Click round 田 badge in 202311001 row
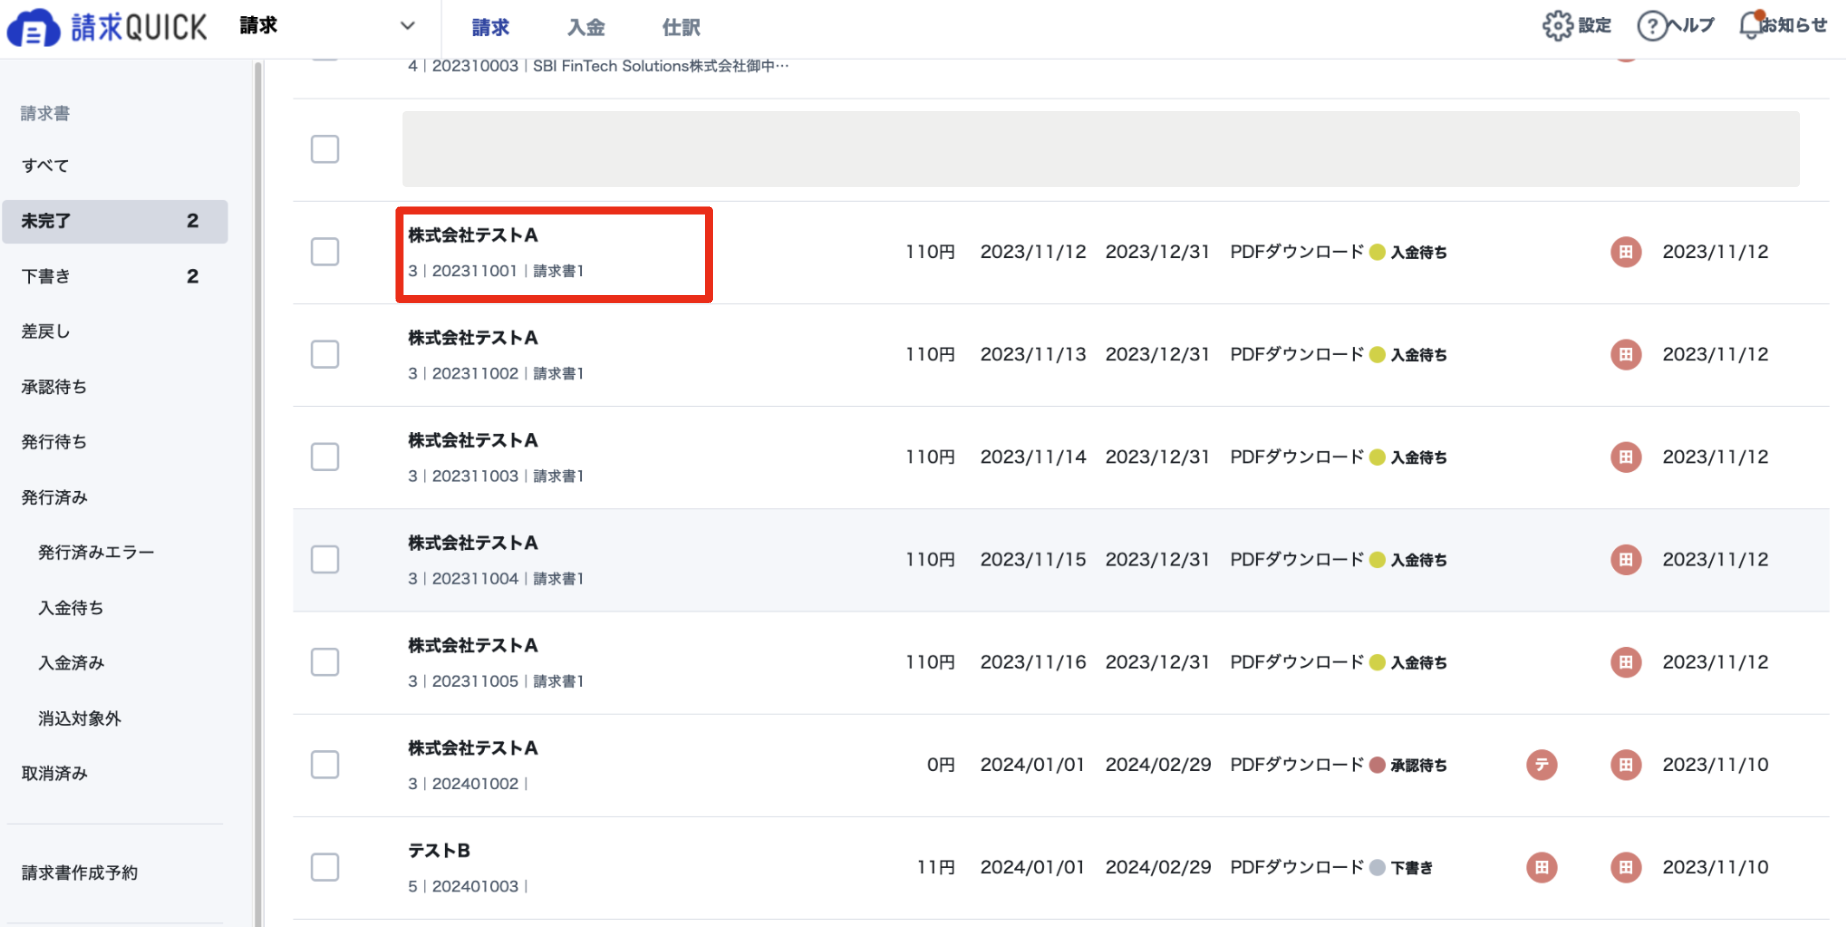 click(x=1626, y=252)
